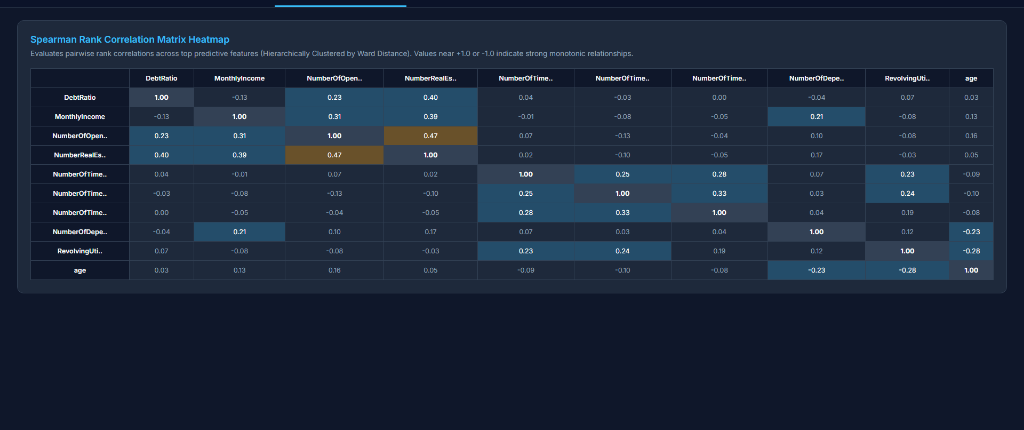The width and height of the screenshot is (1024, 430).
Task: Click 0.39 in MonthlyIncome row, NumberRealEs.. column
Action: click(x=430, y=116)
